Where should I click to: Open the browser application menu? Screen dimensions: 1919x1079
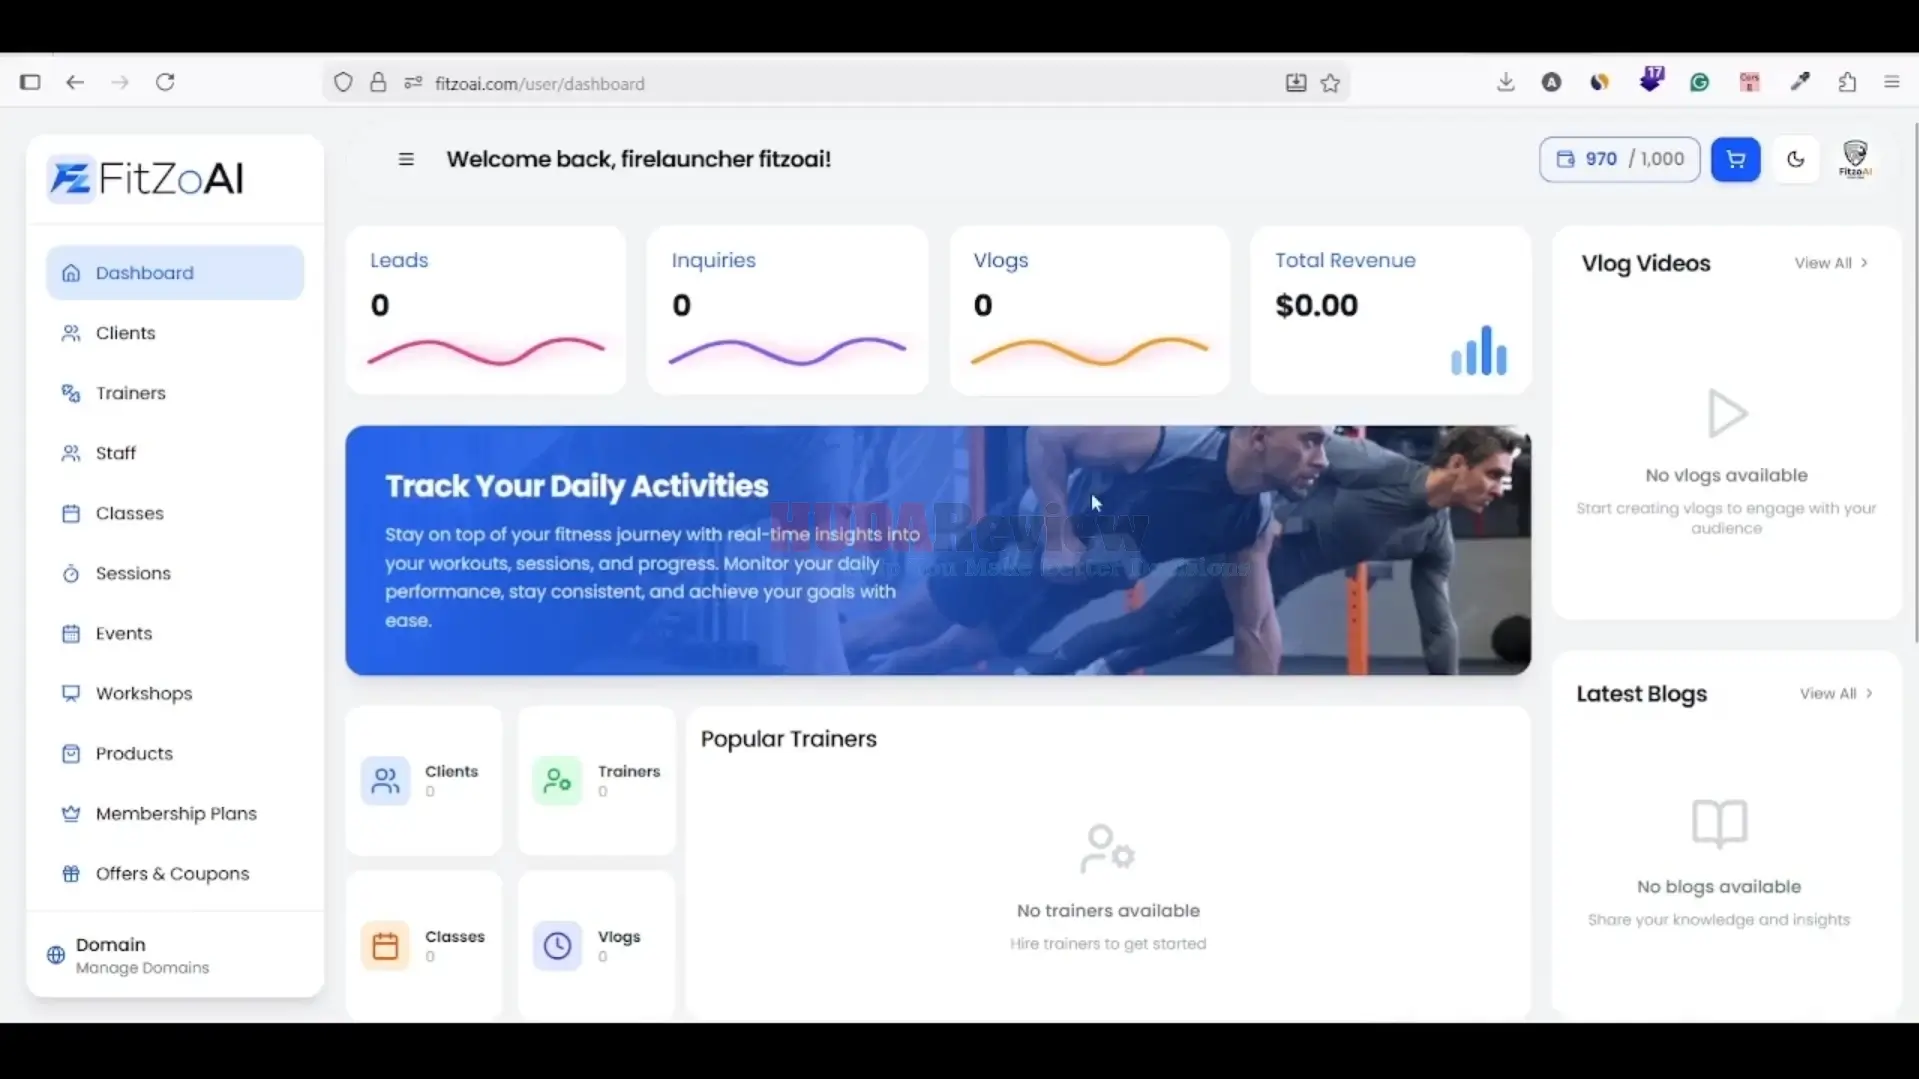coord(1891,83)
